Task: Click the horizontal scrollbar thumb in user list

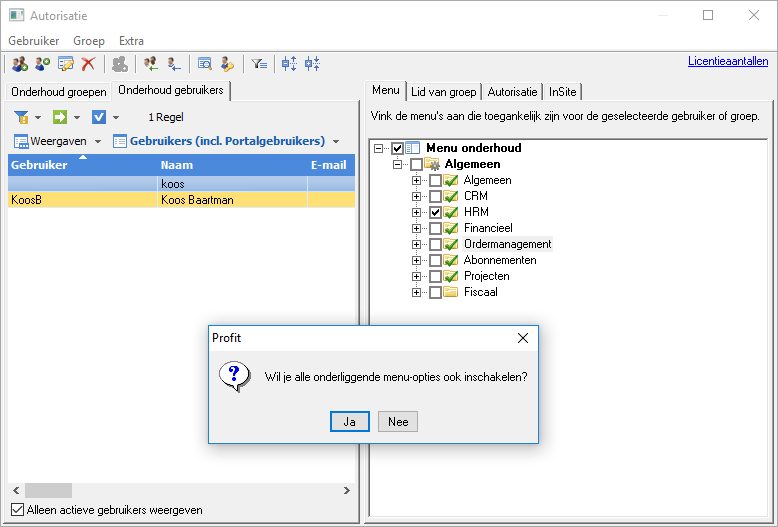Action: (49, 490)
